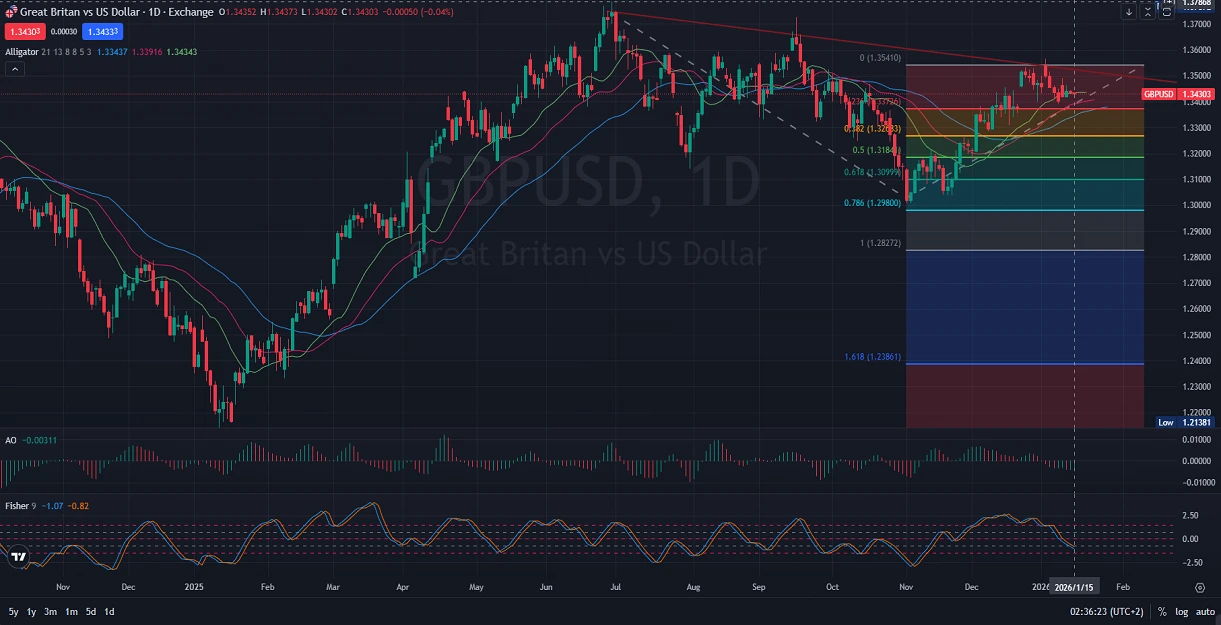Open the Alligator indicator legend
The width and height of the screenshot is (1221, 625).
(x=22, y=51)
